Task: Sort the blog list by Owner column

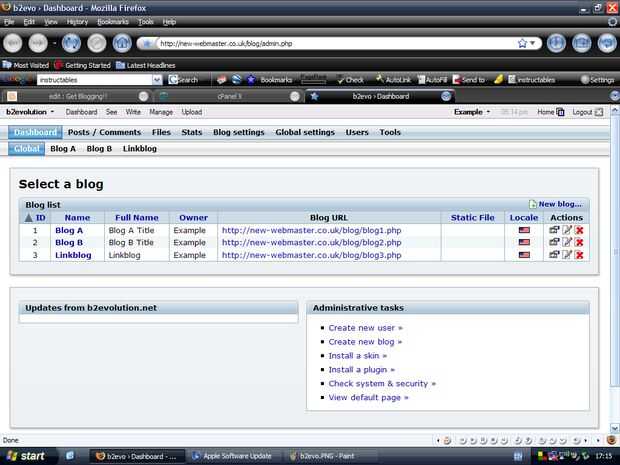Action: 193,217
